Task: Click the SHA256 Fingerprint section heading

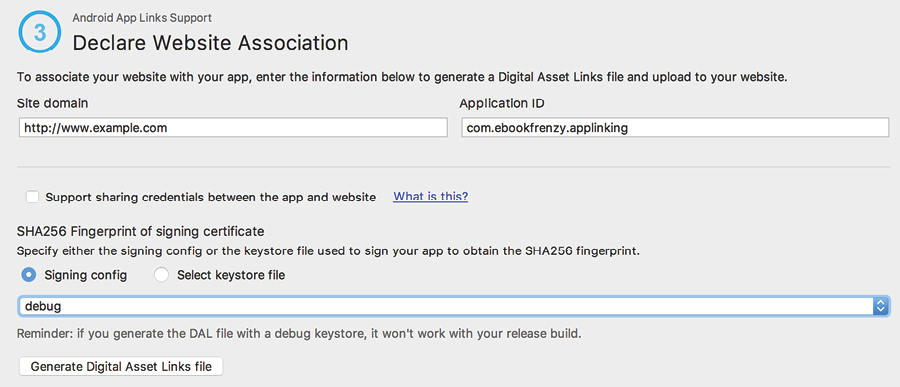Action: [x=140, y=231]
